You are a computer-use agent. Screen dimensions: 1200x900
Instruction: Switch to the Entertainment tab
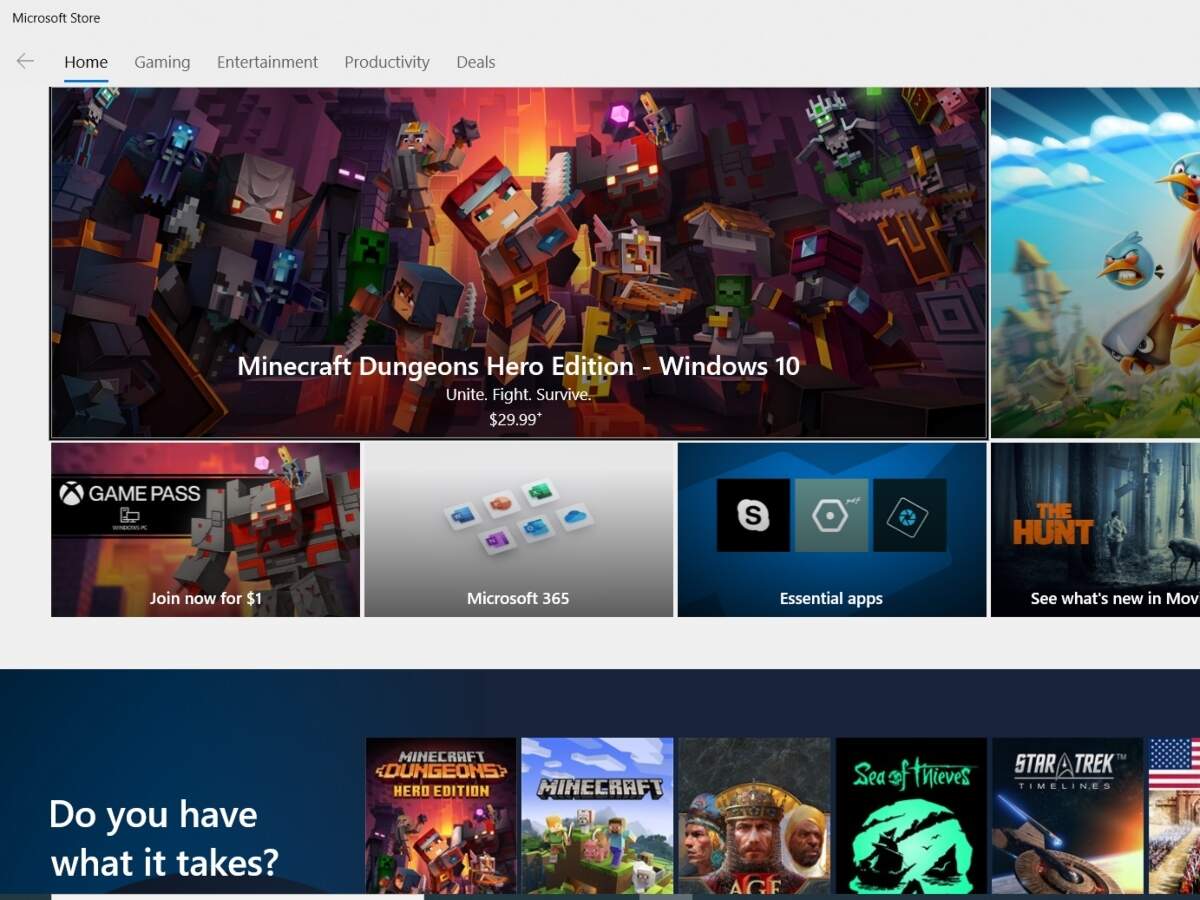tap(267, 62)
